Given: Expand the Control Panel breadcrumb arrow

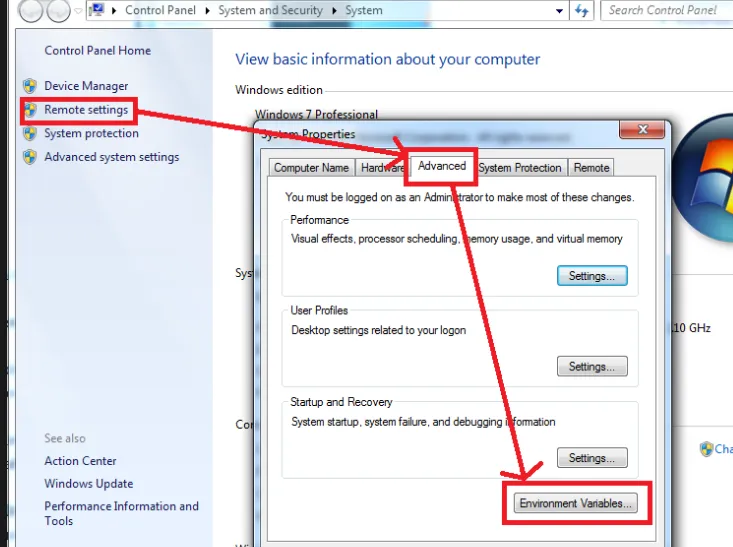Looking at the screenshot, I should click(x=208, y=10).
